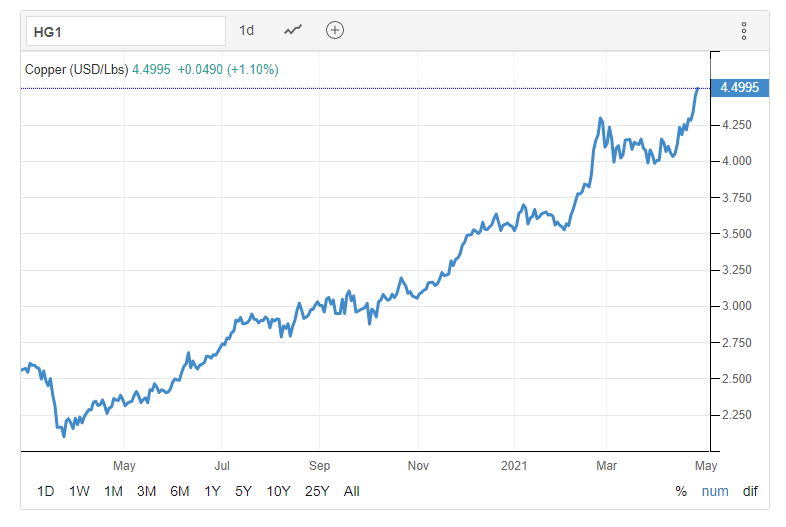Switch to the 1M time range

(x=113, y=491)
